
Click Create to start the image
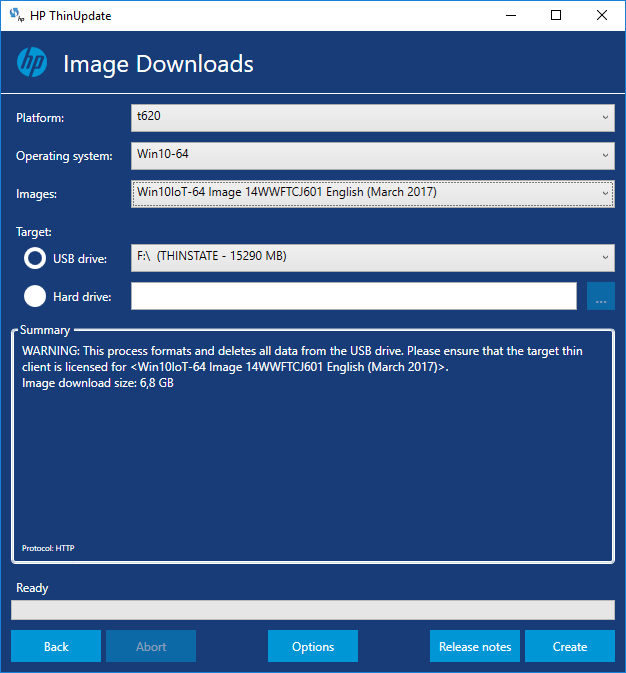tap(570, 646)
